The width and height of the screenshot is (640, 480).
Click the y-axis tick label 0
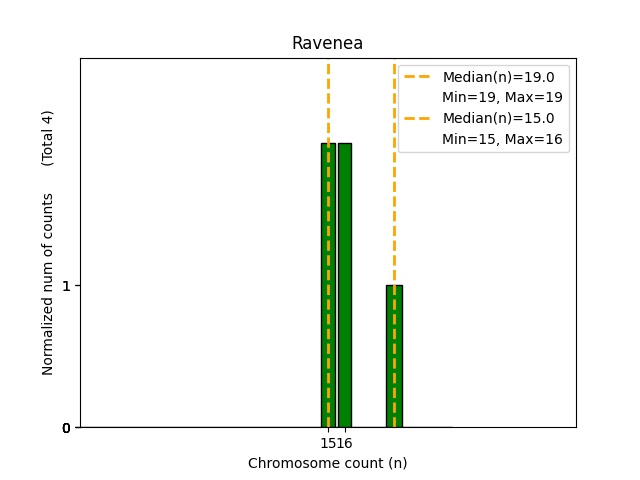(x=66, y=428)
